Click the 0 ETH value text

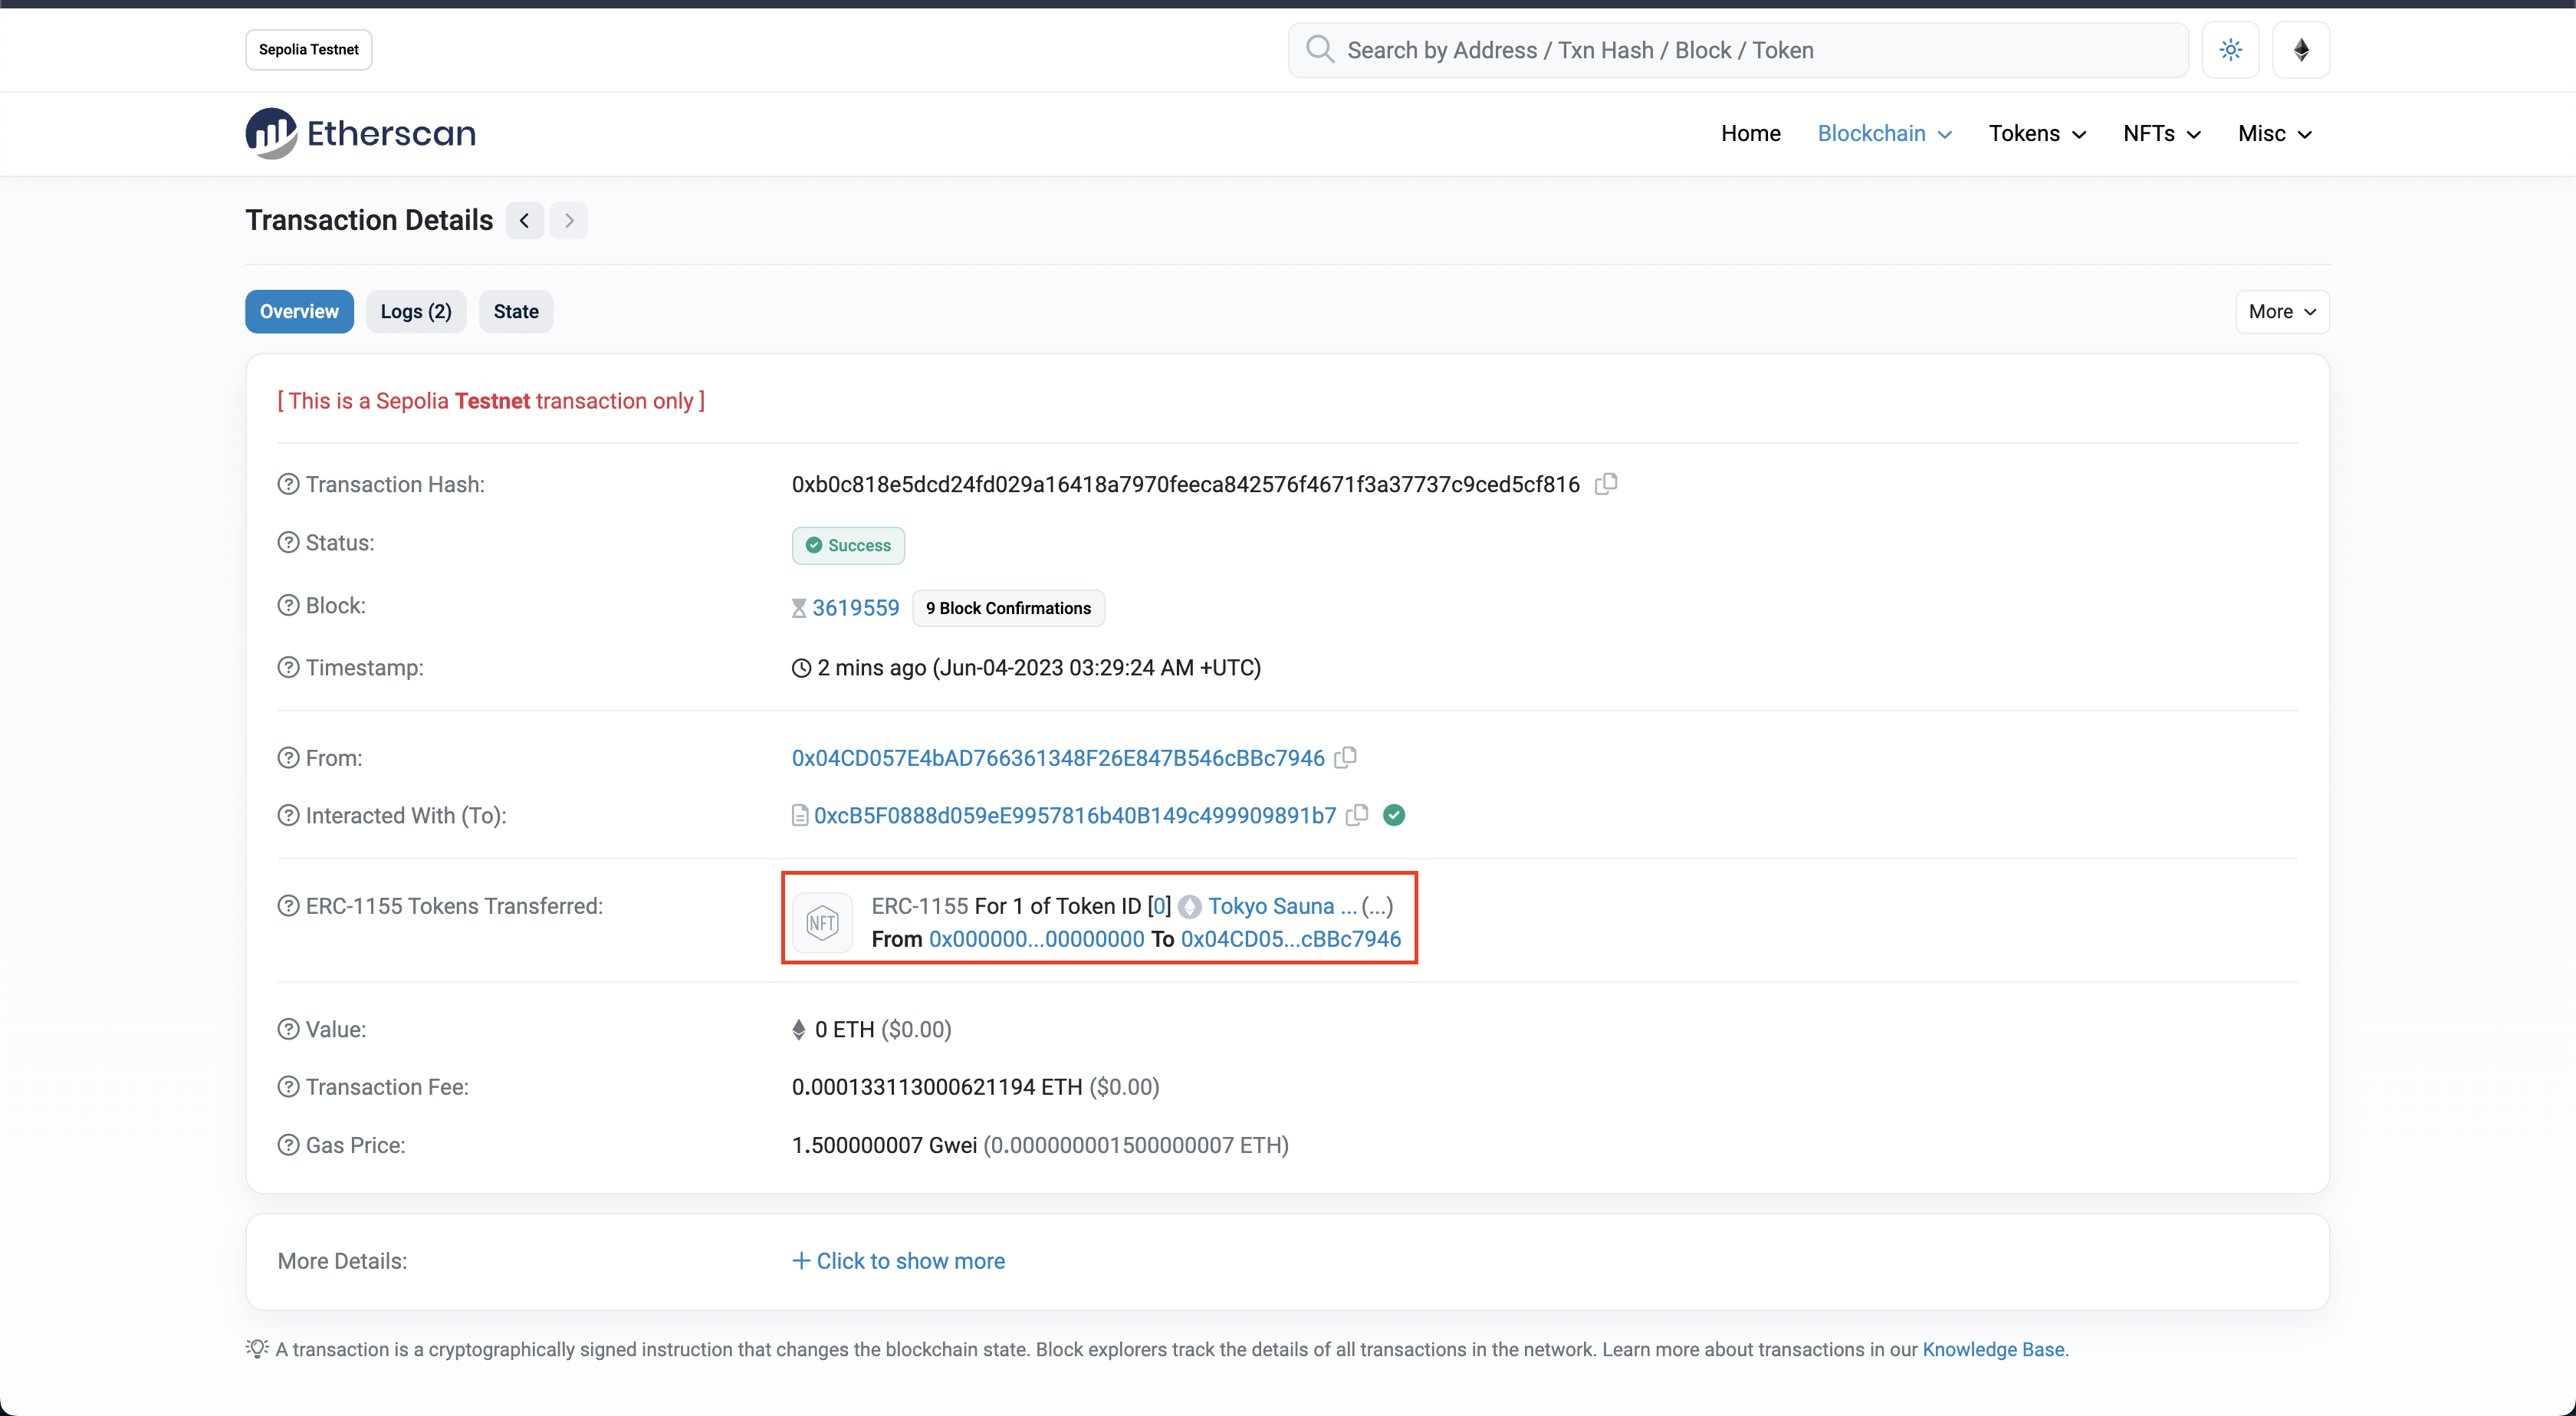pos(845,1029)
